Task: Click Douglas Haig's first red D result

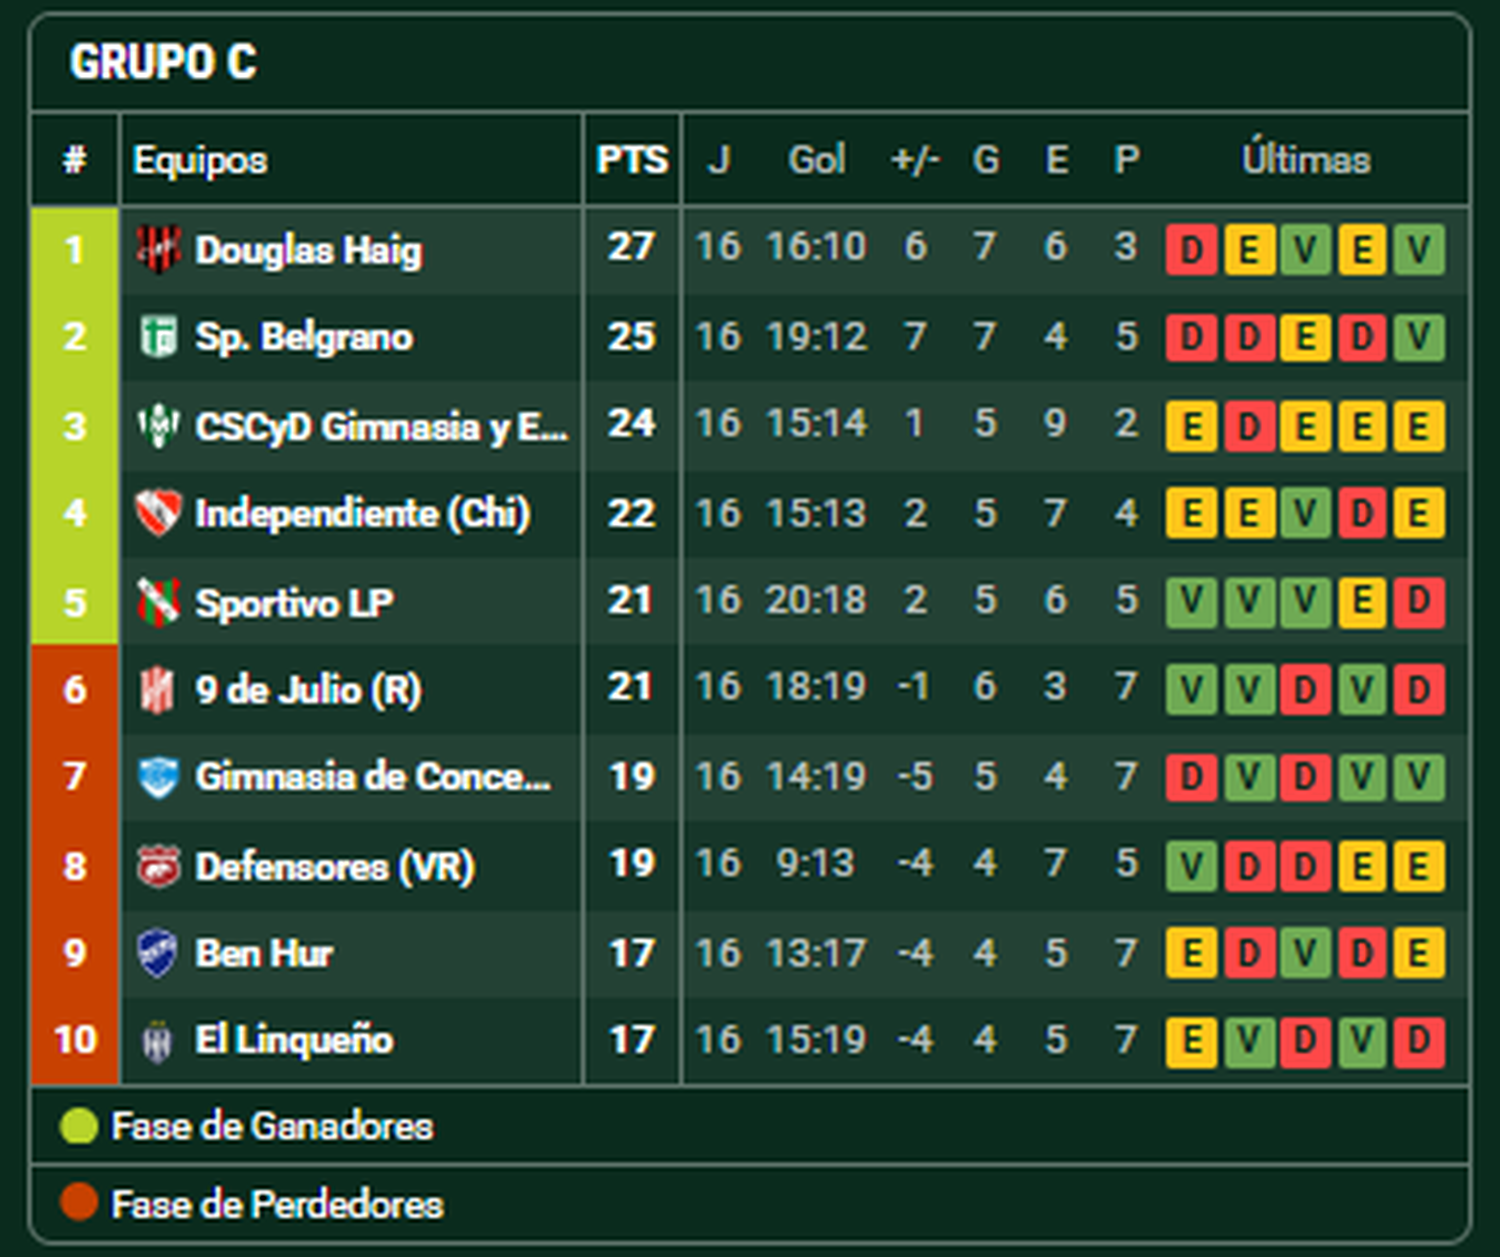Action: [1191, 249]
